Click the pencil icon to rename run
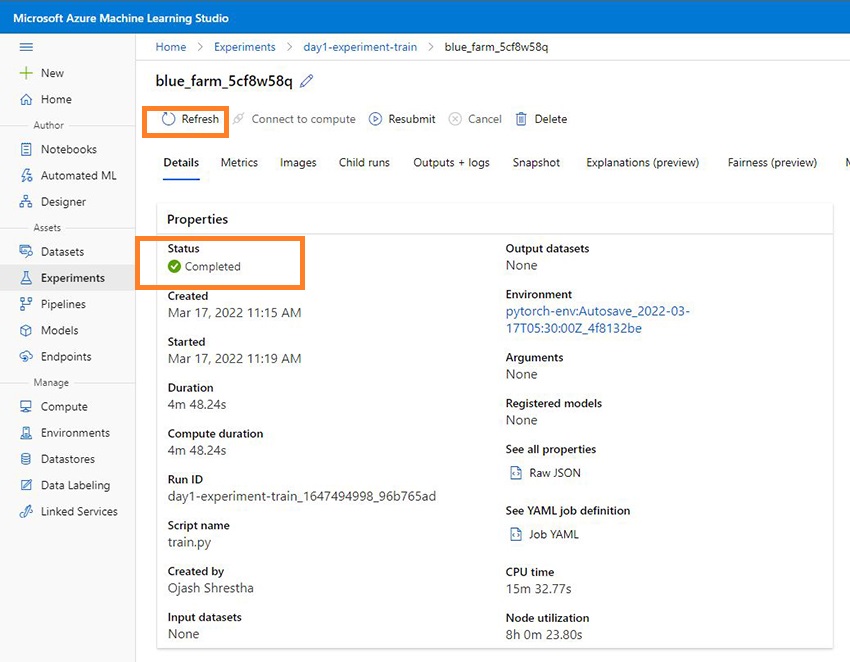The image size is (850, 662). [307, 81]
